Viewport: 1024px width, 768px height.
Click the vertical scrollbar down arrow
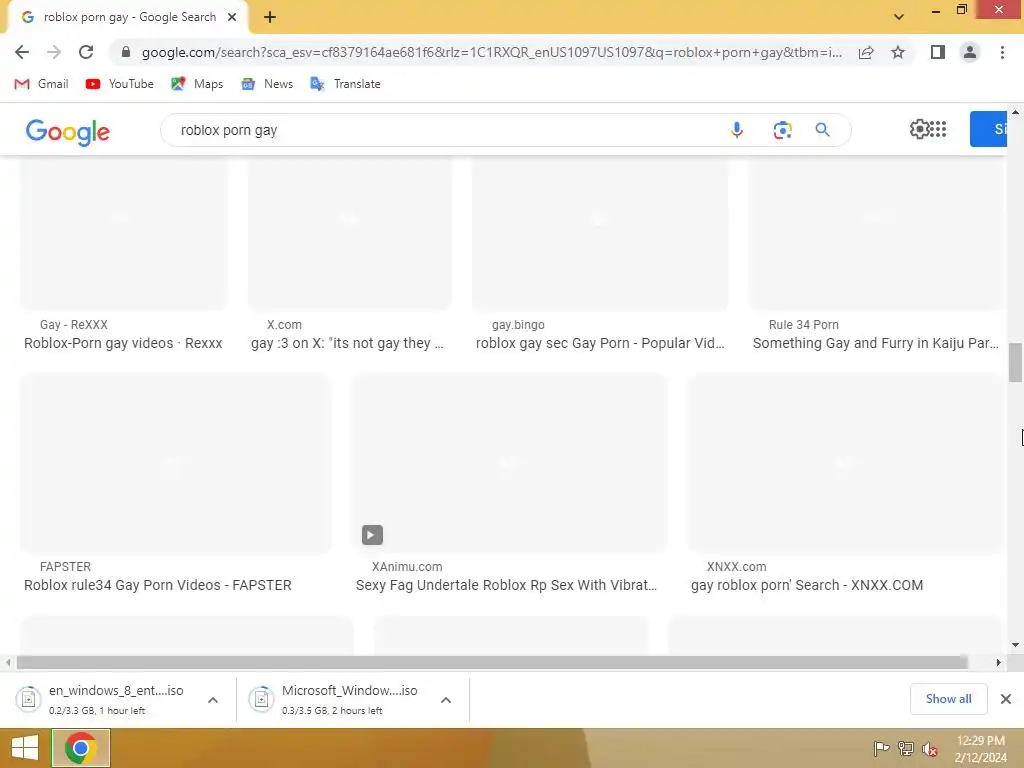(1015, 645)
